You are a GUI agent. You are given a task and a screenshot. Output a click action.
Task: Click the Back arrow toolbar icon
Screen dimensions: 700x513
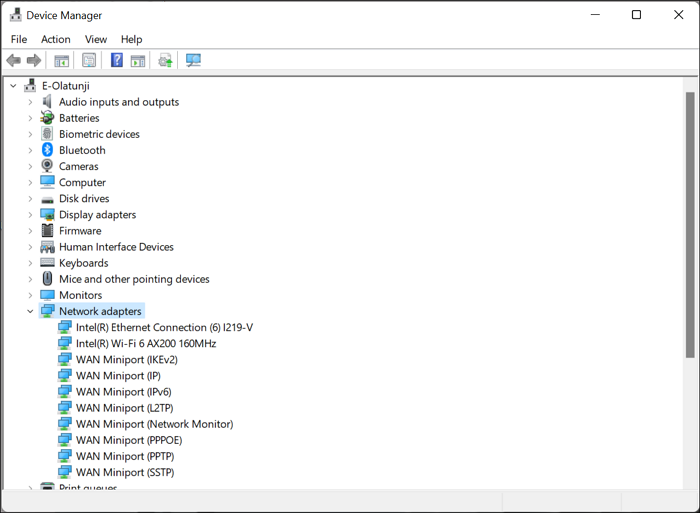pos(14,60)
